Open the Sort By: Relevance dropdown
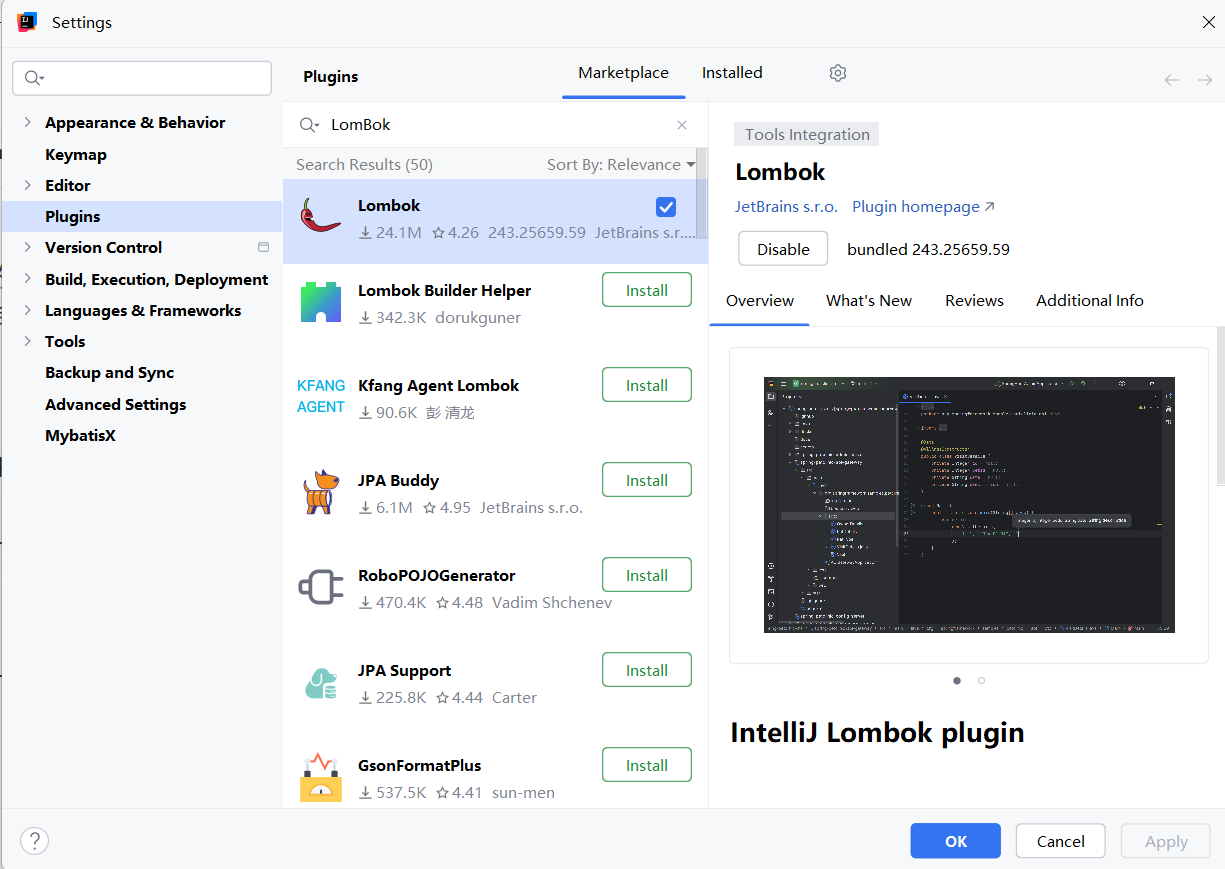 tap(621, 165)
